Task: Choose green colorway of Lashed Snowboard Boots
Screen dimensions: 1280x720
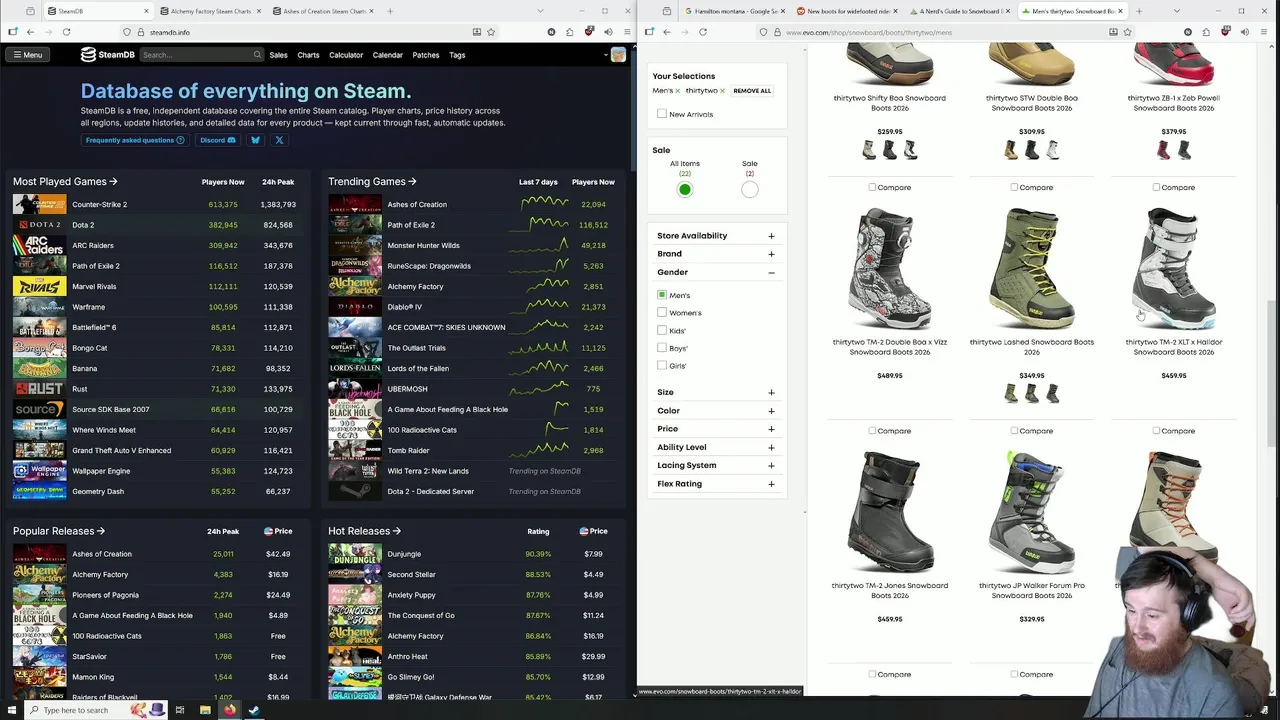Action: 1011,394
